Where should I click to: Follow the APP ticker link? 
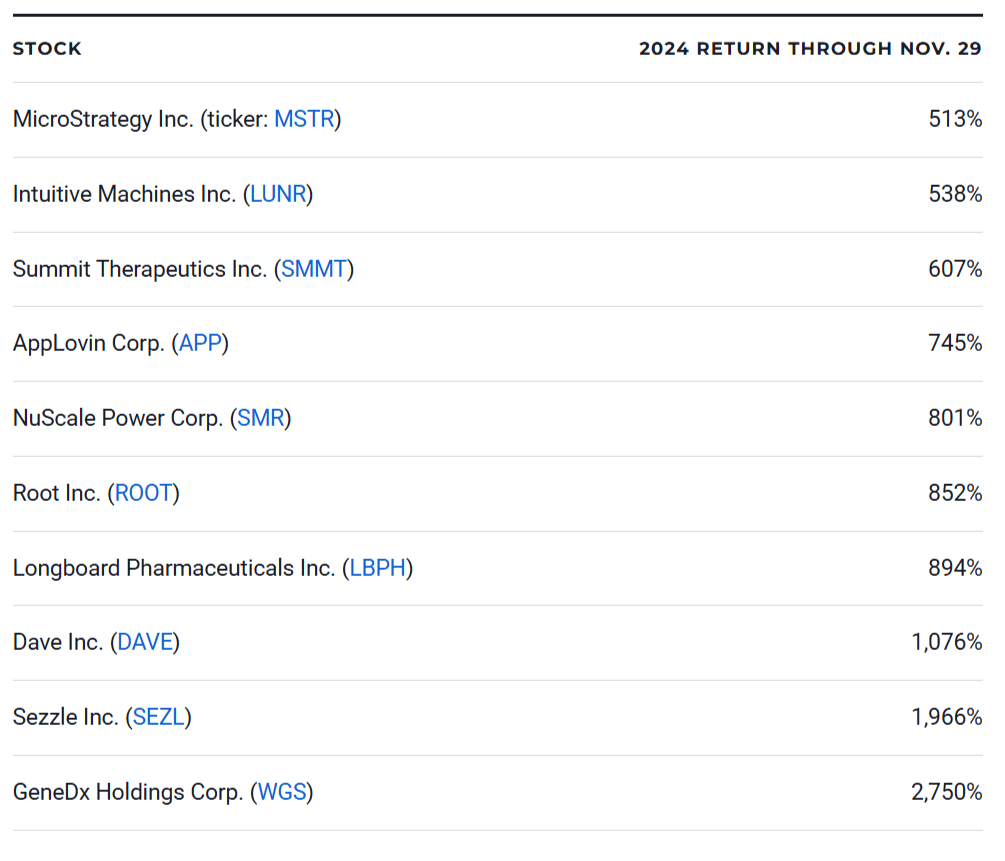(200, 344)
